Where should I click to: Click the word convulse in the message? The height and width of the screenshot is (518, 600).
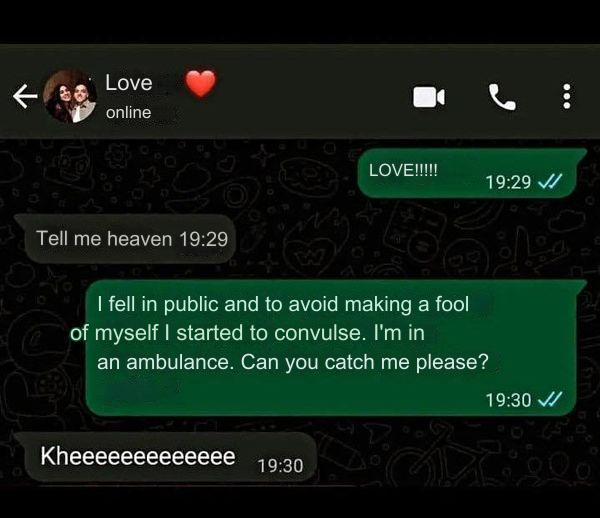coord(318,333)
